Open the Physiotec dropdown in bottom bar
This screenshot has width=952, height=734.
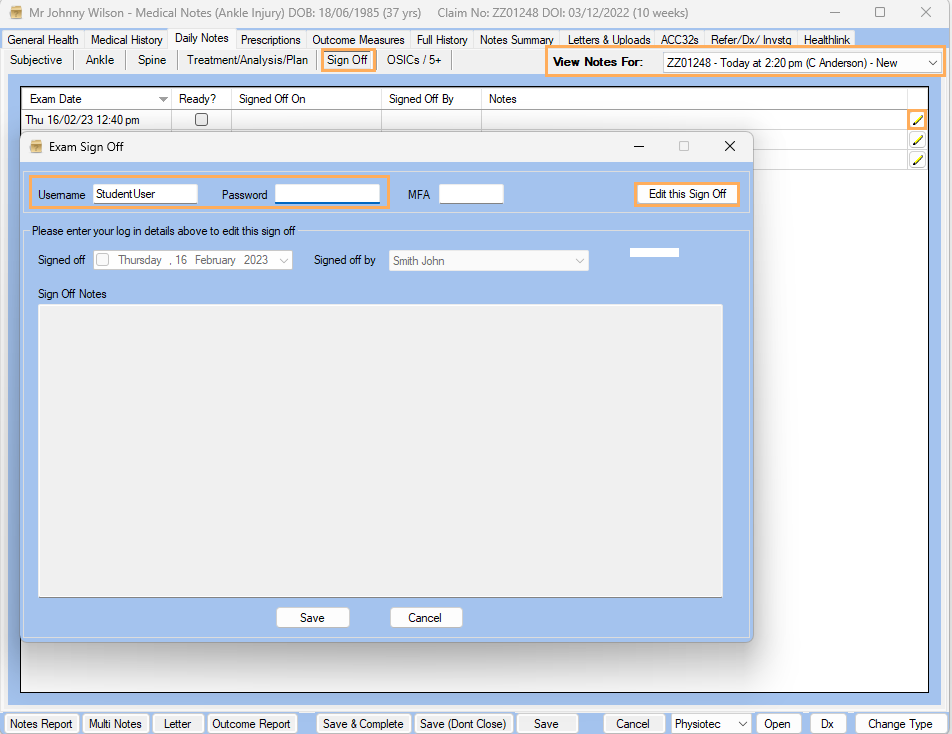741,724
